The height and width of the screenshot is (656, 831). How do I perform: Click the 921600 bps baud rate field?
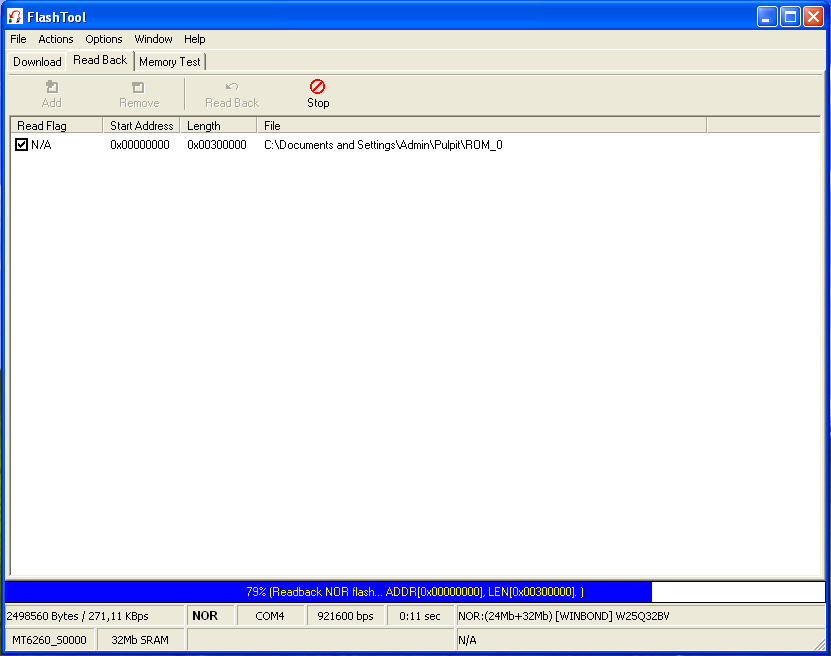(x=345, y=616)
